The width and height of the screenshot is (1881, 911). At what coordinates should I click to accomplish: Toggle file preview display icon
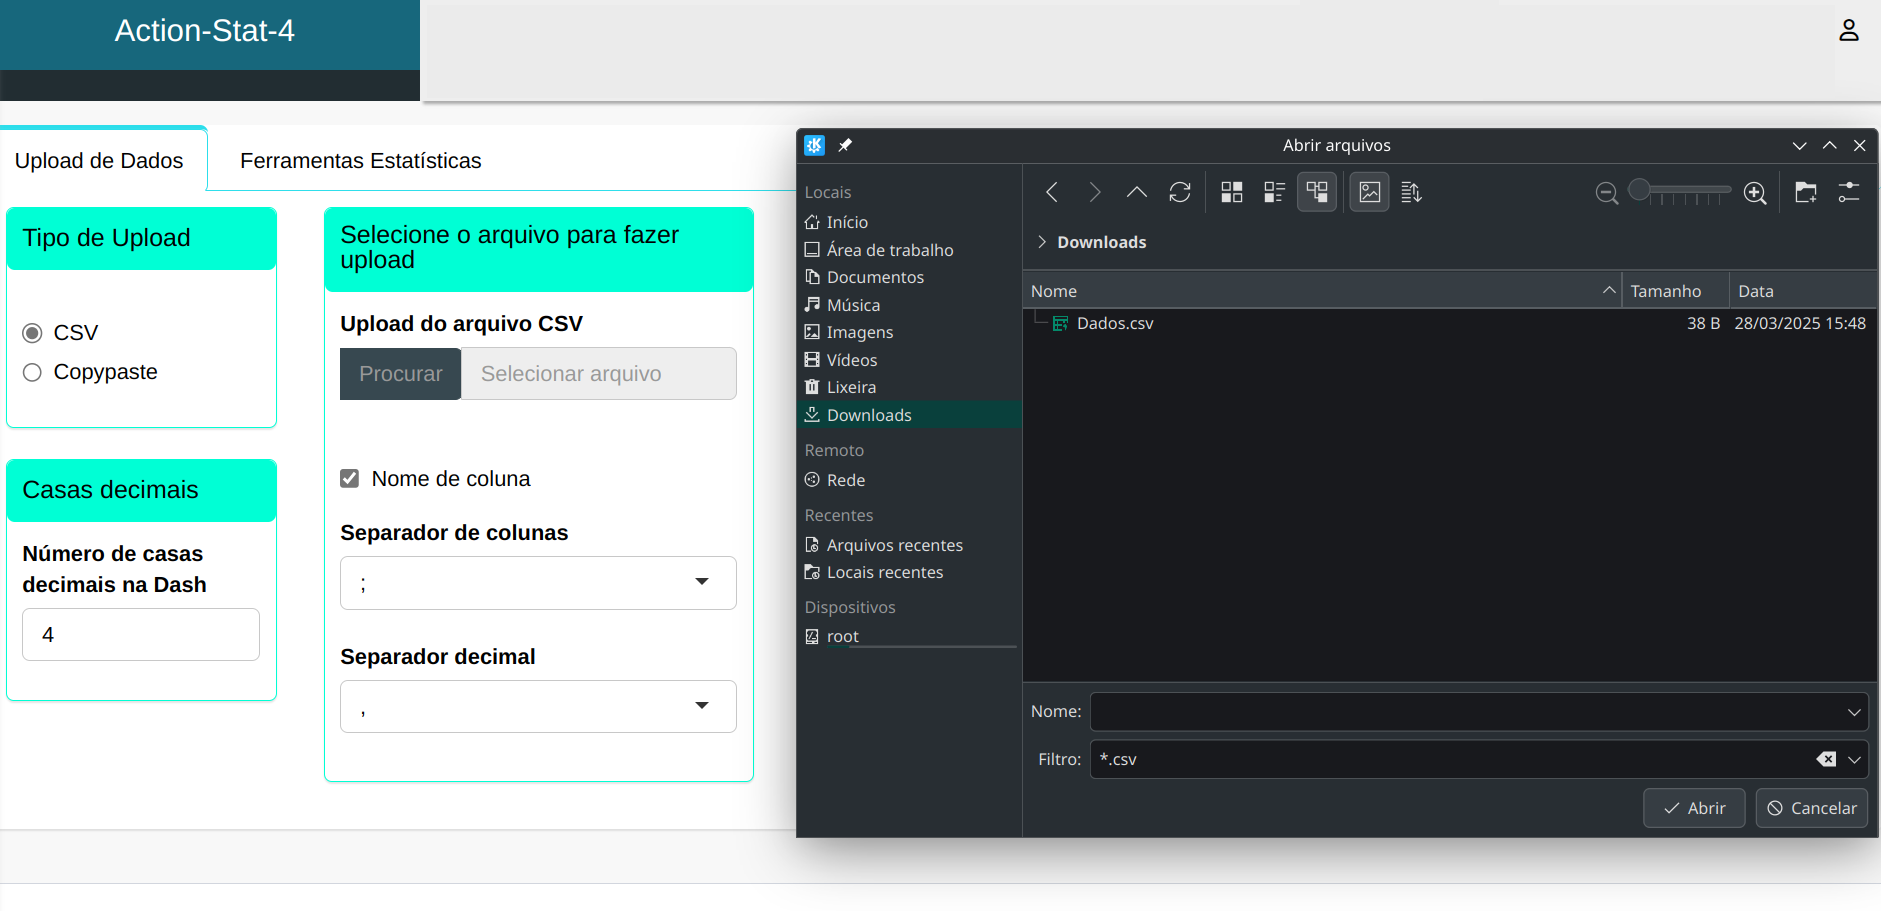tap(1369, 192)
